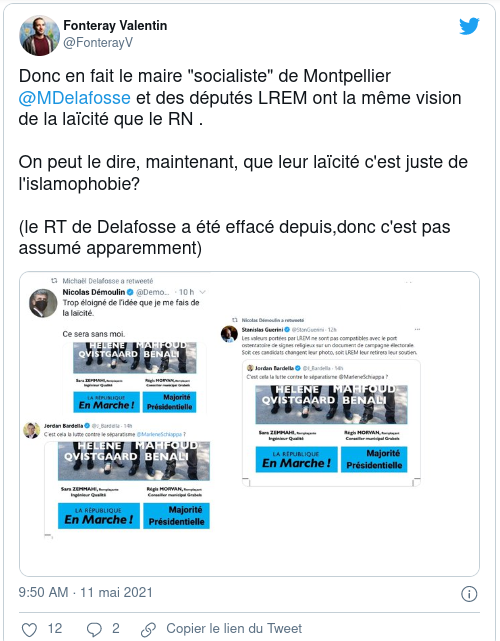Click the Twitter bird logo

[x=469, y=26]
